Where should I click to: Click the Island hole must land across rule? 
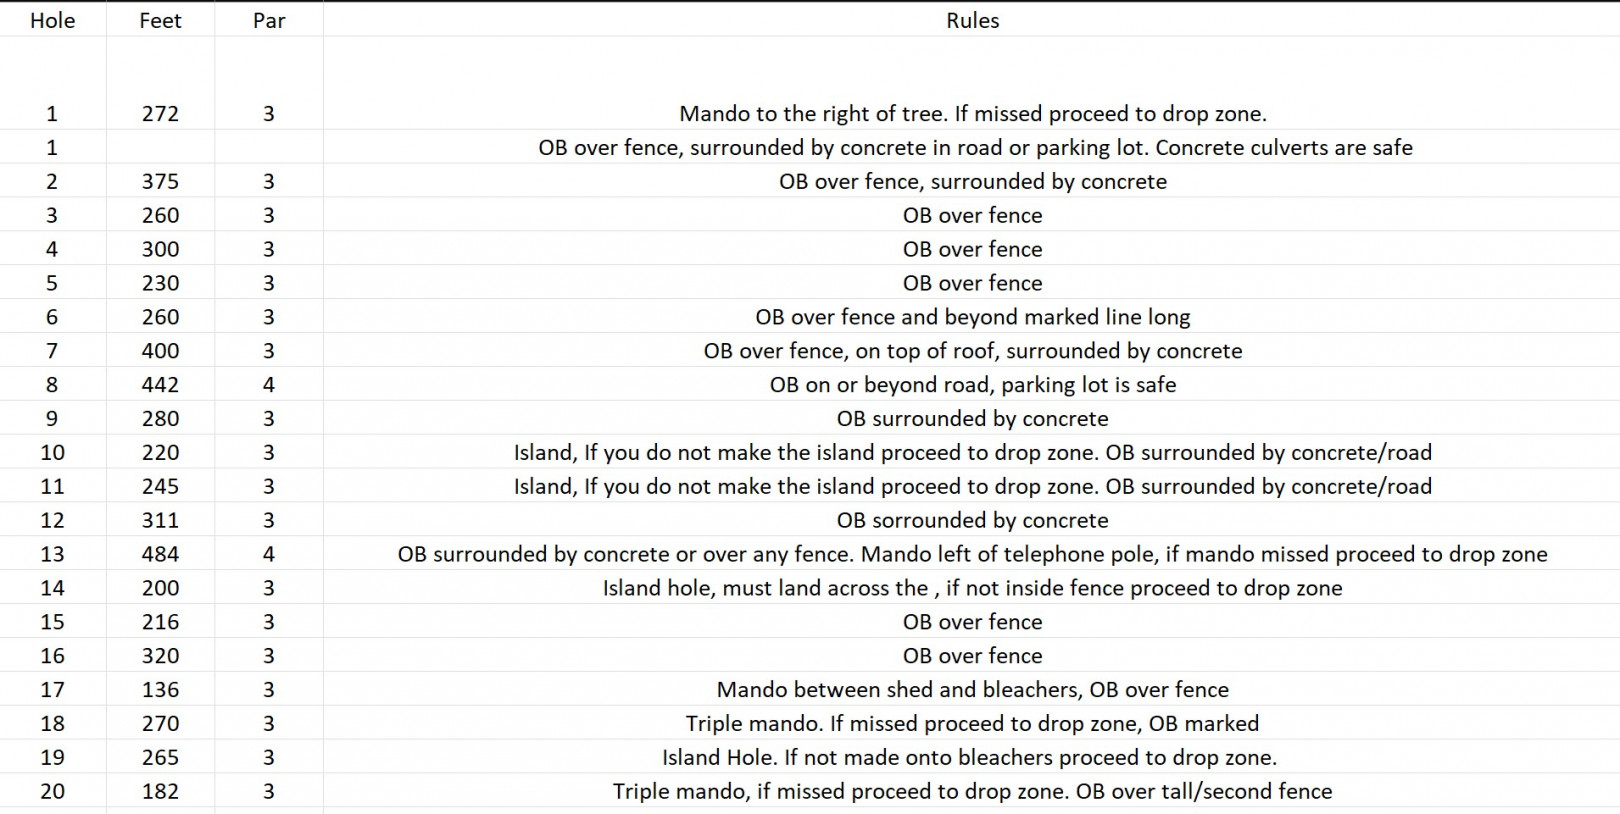[x=972, y=588]
